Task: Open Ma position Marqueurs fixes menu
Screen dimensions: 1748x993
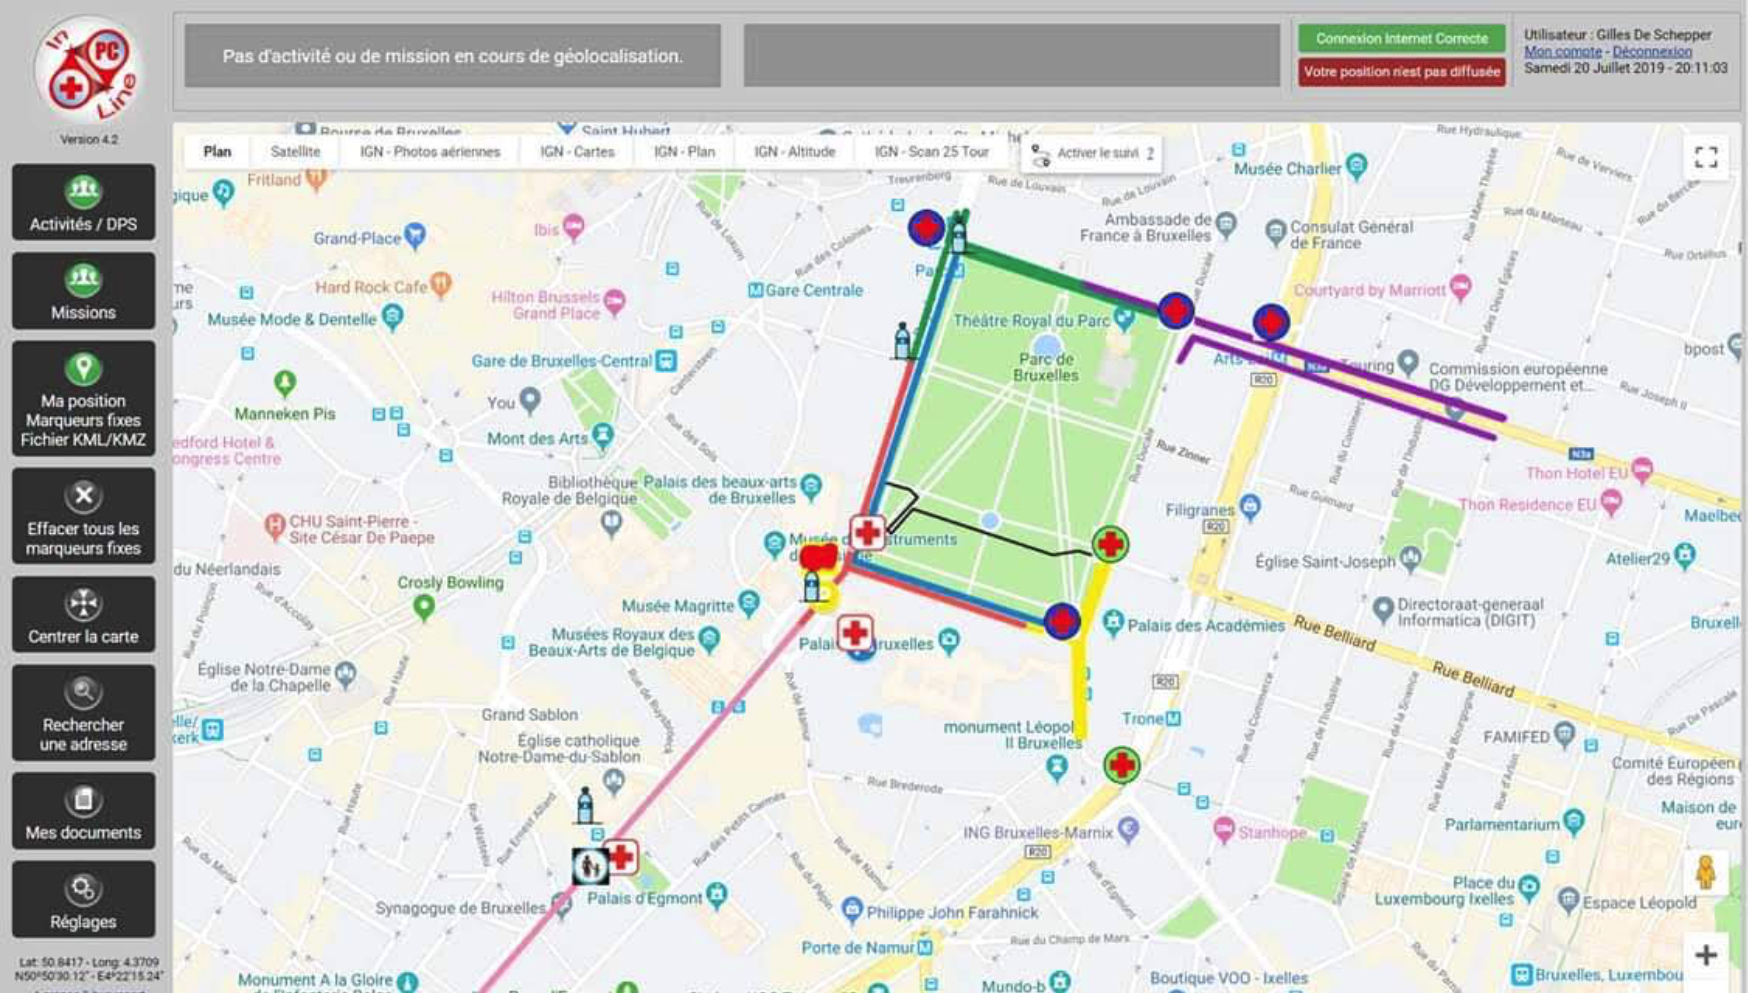Action: [83, 399]
